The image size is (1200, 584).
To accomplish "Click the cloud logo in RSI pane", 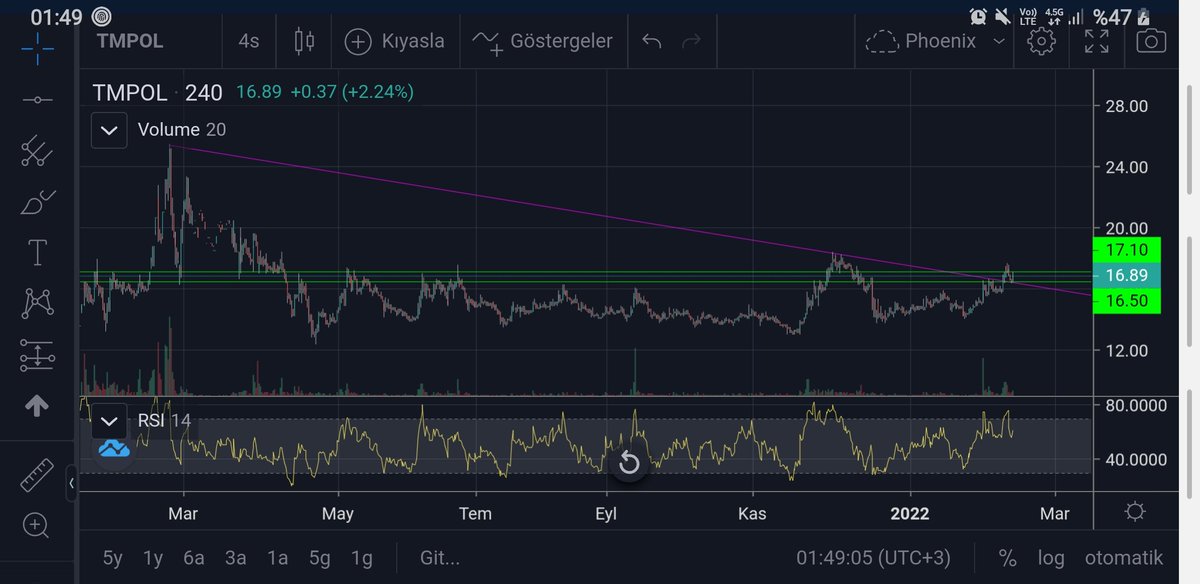I will point(114,449).
